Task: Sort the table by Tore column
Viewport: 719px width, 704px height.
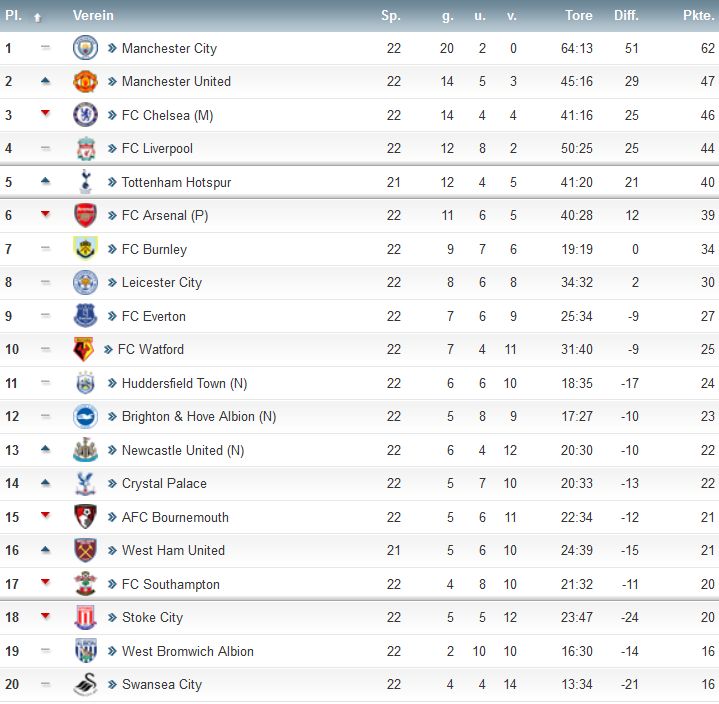Action: [578, 16]
